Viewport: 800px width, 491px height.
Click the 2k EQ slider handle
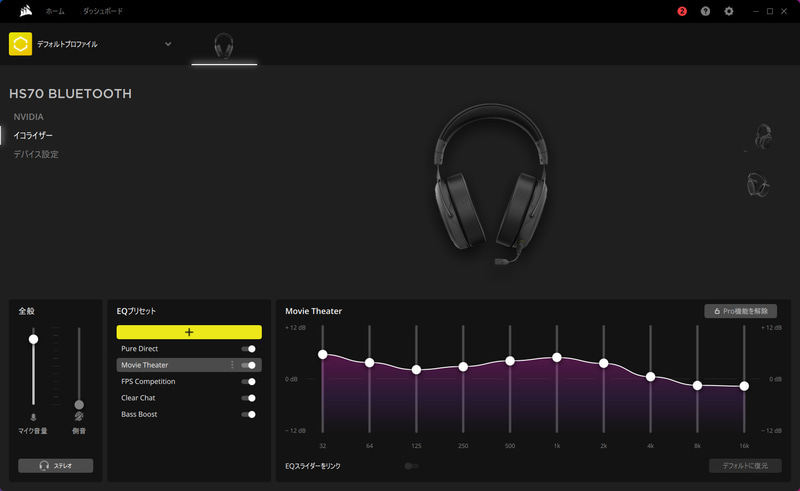[604, 363]
